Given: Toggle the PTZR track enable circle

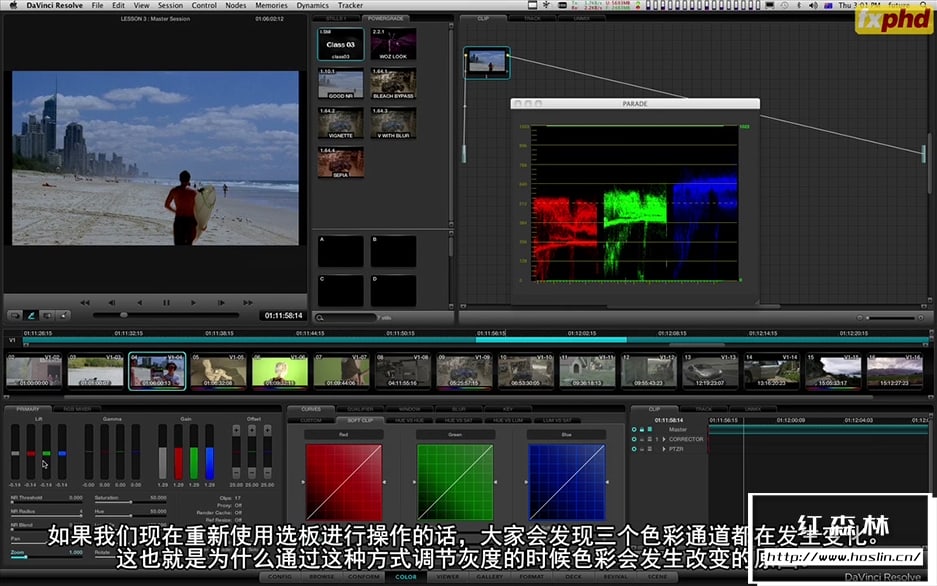Looking at the screenshot, I should click(634, 449).
